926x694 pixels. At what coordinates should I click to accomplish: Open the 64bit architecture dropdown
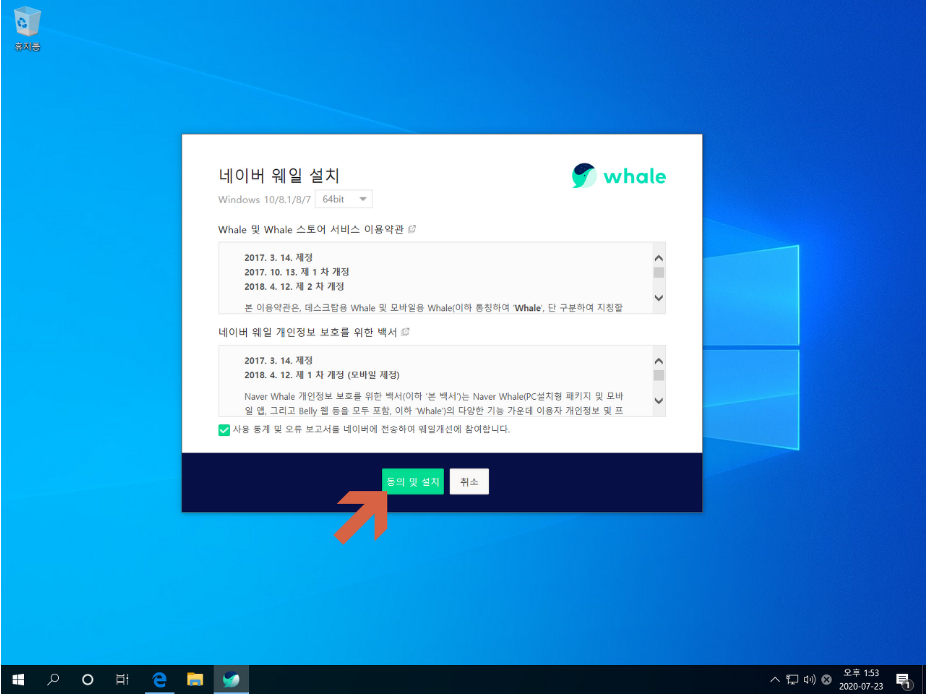[x=344, y=199]
